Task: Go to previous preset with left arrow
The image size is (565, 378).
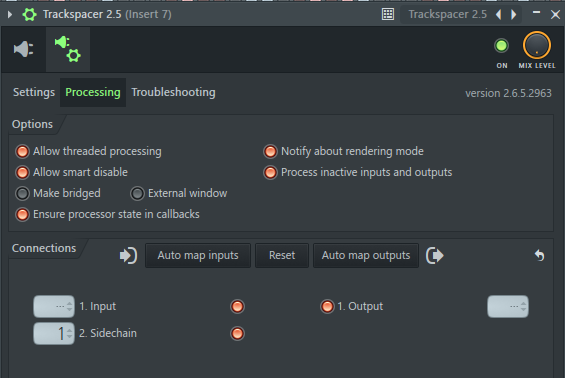Action: (x=499, y=14)
